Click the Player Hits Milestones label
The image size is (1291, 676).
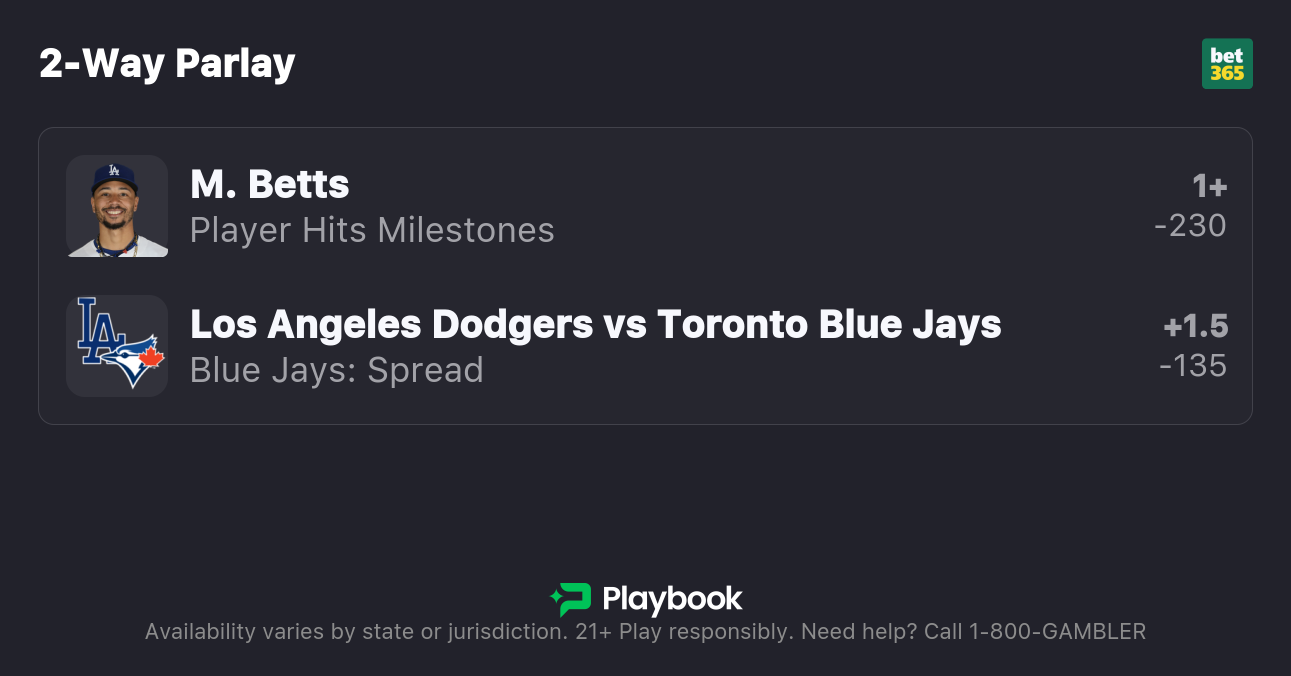point(372,231)
